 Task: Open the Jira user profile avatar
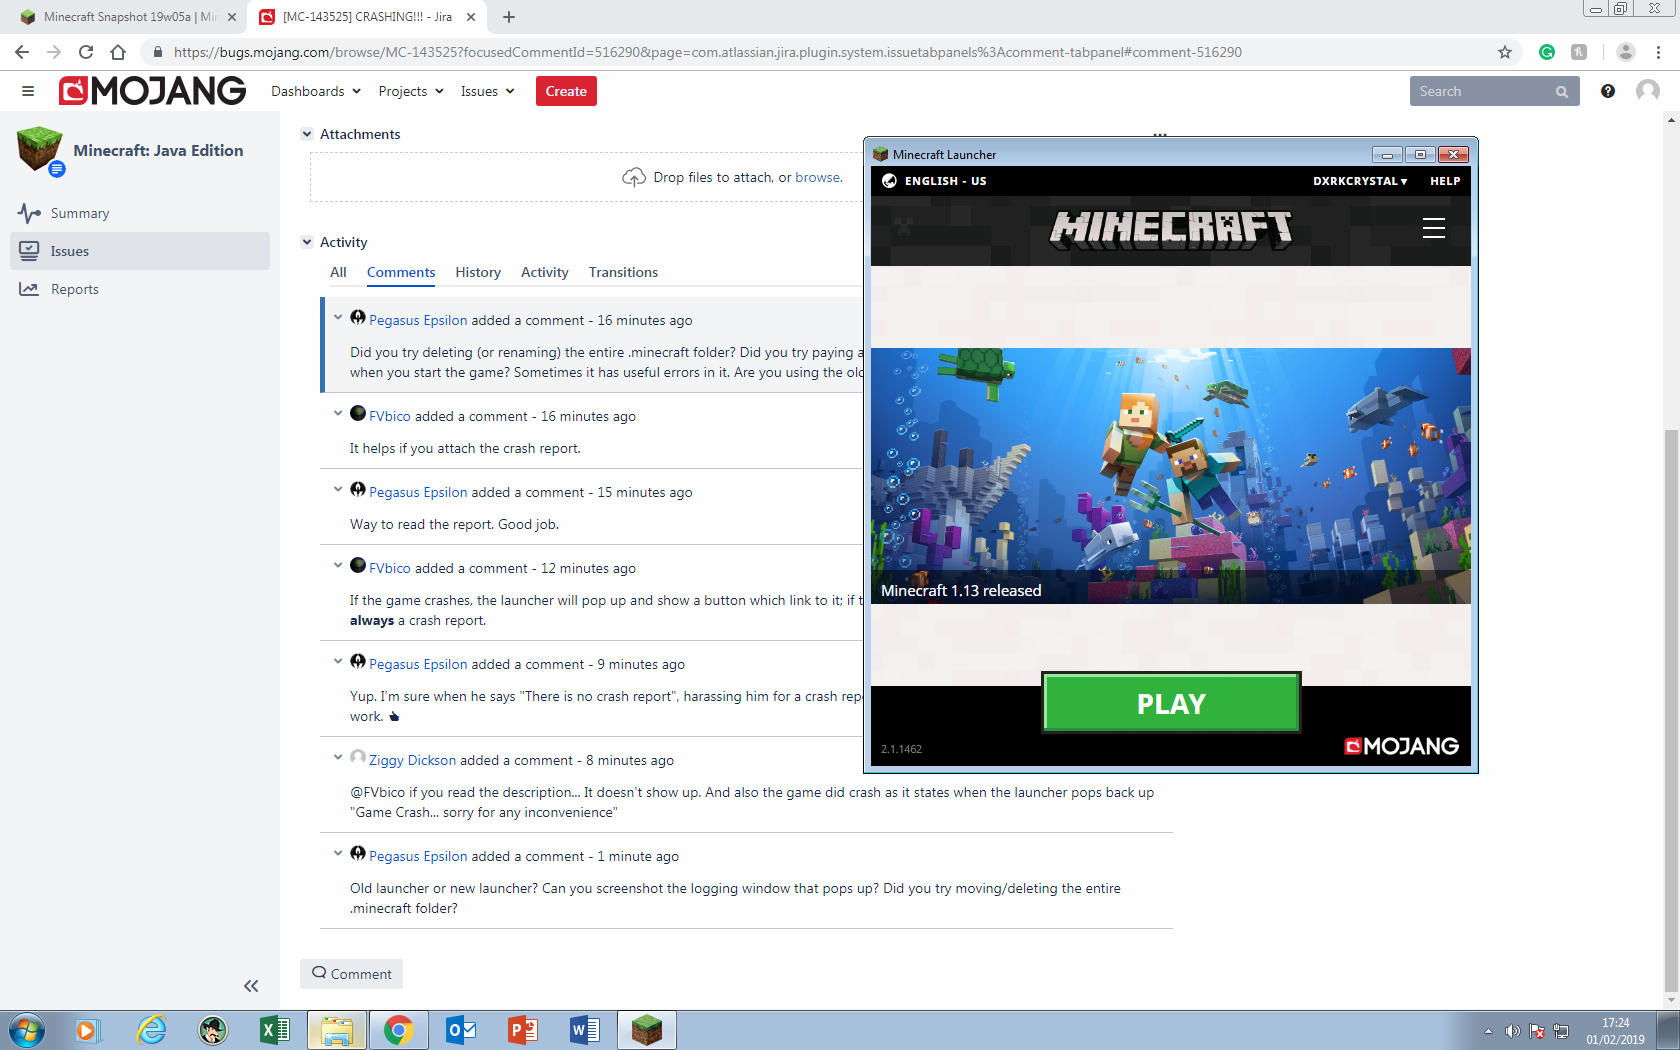[1648, 91]
